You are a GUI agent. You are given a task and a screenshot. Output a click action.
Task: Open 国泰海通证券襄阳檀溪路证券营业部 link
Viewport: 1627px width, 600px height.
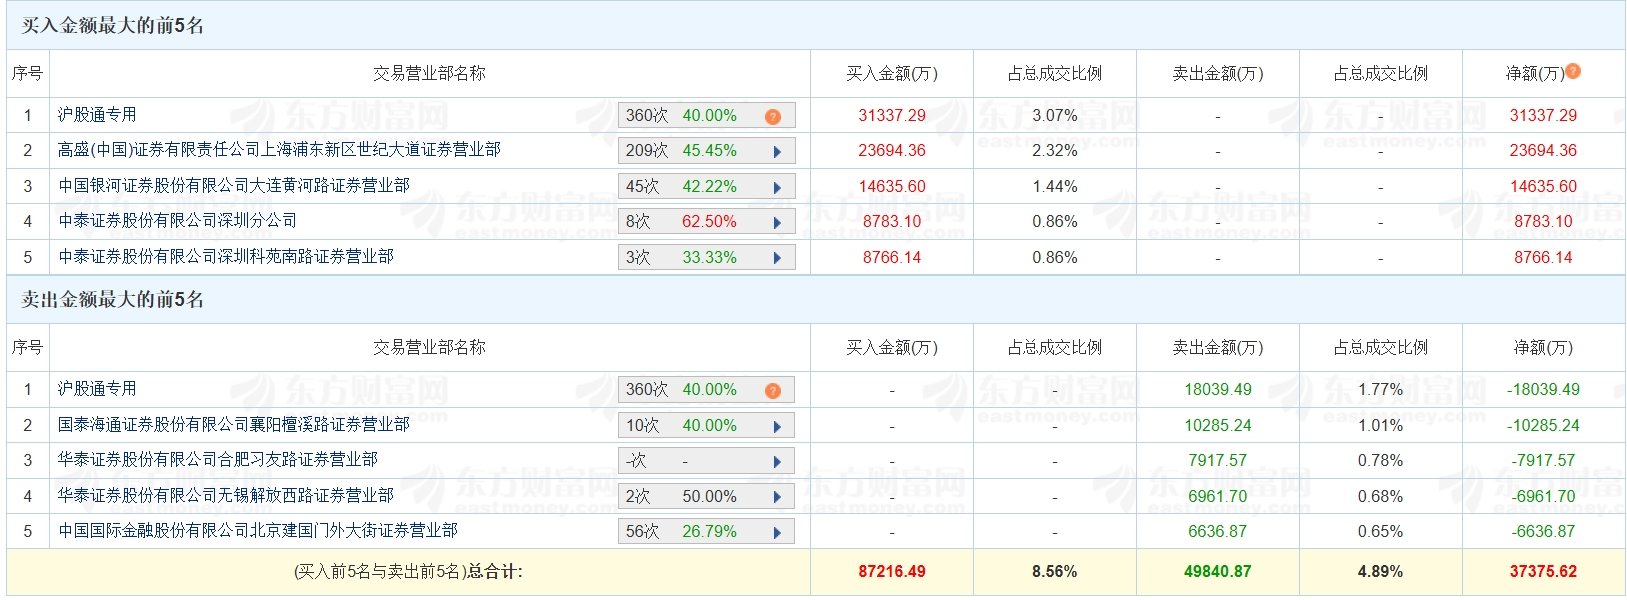click(x=234, y=425)
